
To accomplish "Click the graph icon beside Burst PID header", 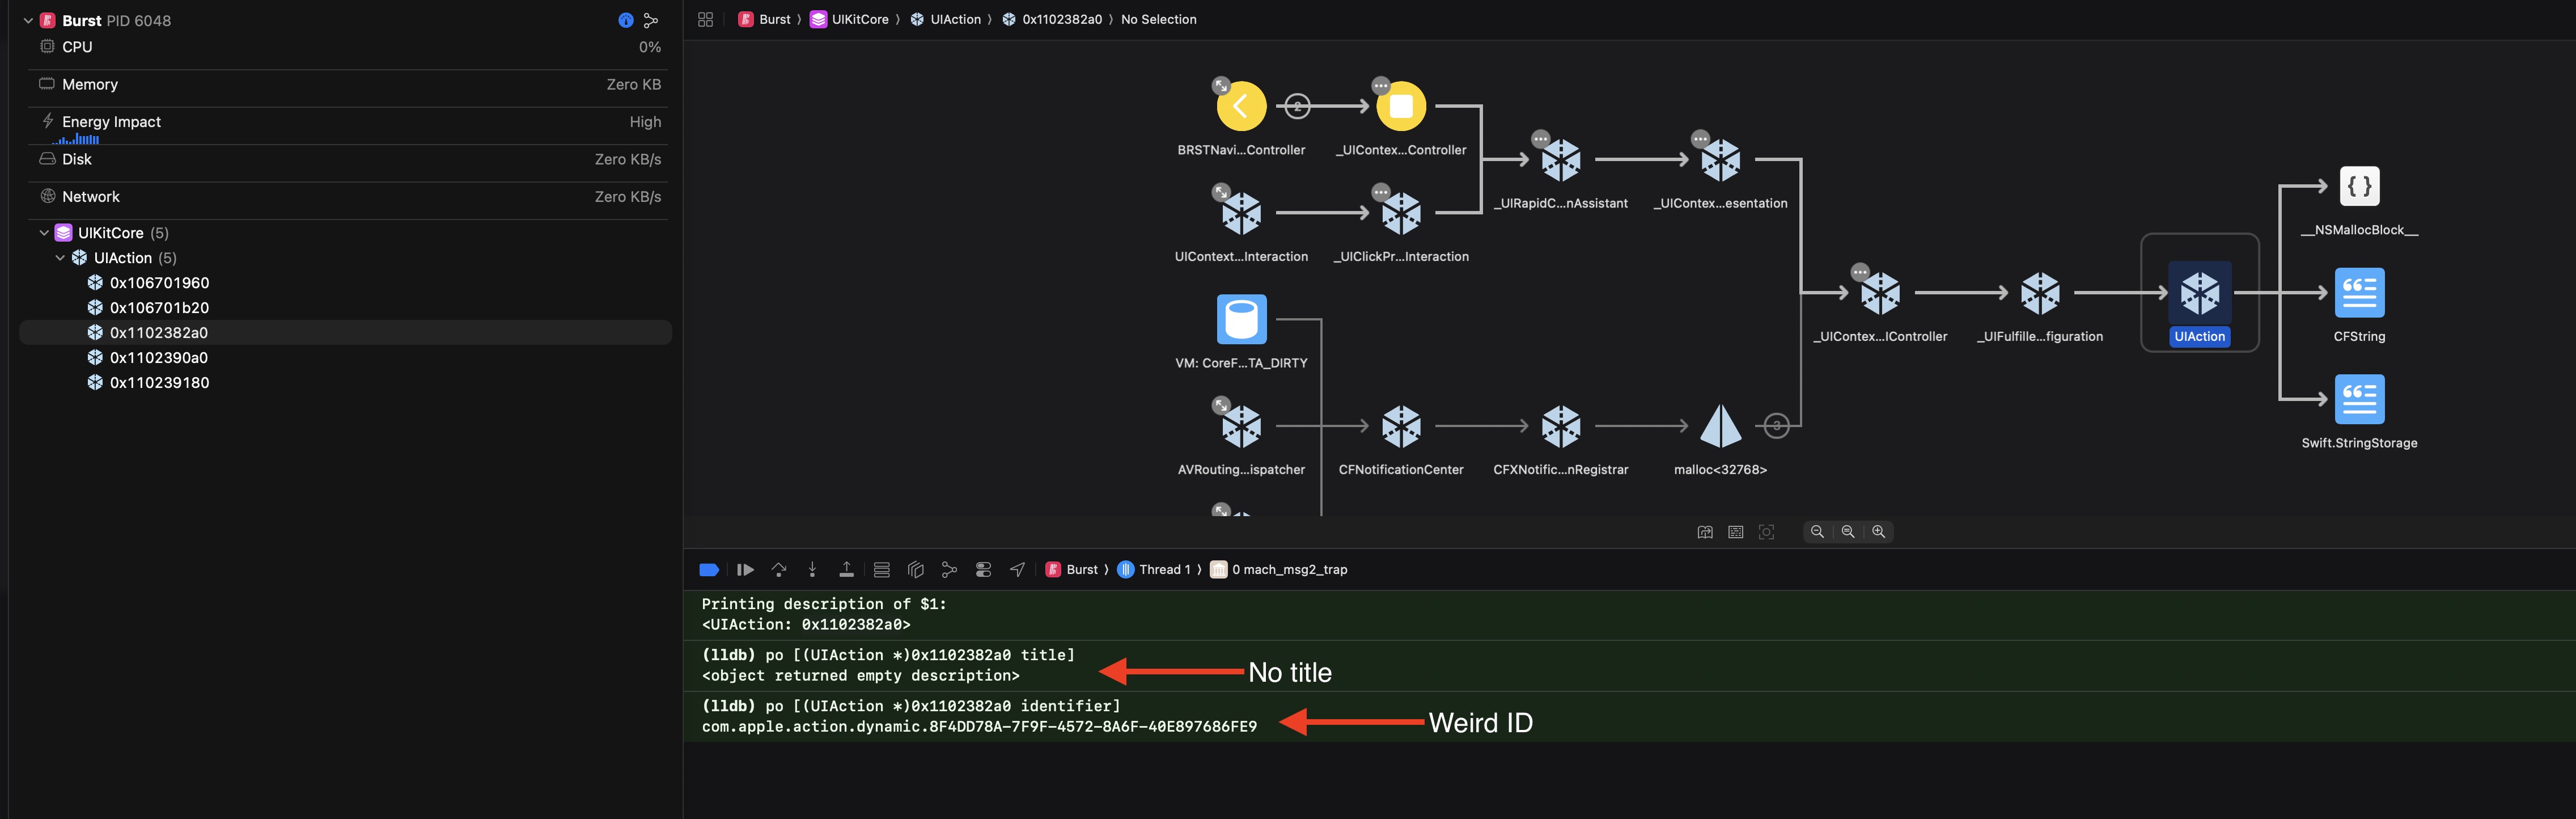I will coord(651,20).
